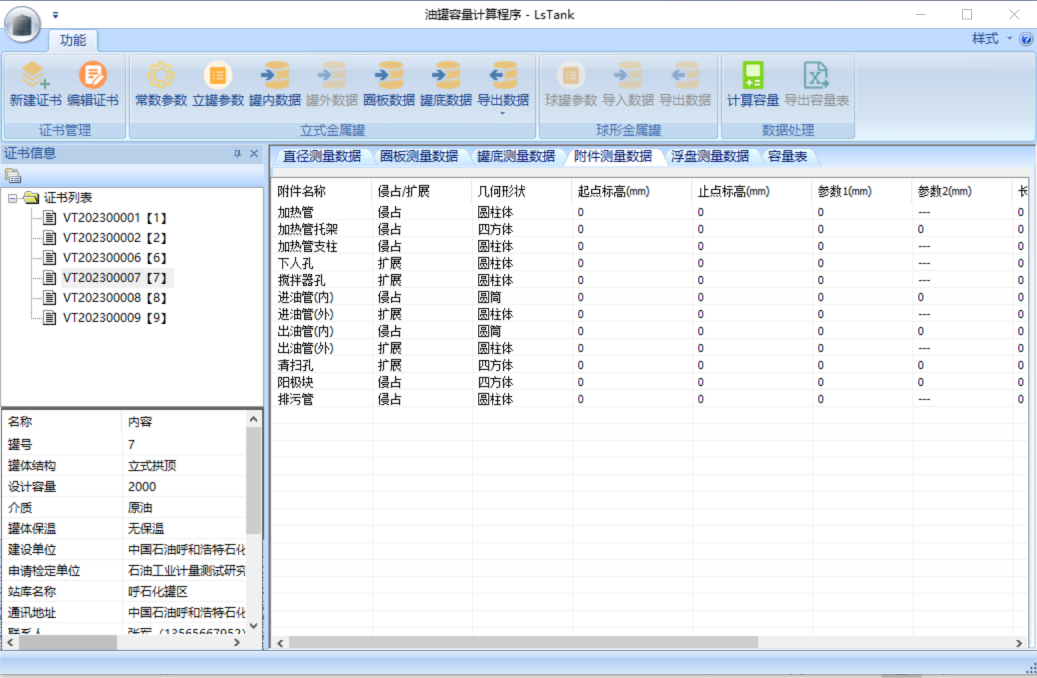Click data table horizontal scrollbar left arrow
The height and width of the screenshot is (678, 1037).
click(280, 643)
